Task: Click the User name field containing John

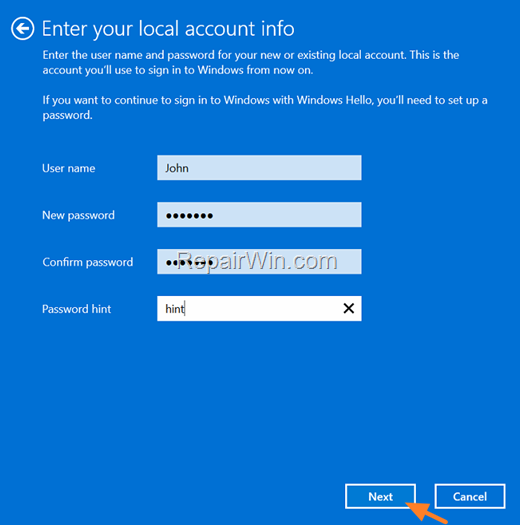Action: click(x=259, y=168)
